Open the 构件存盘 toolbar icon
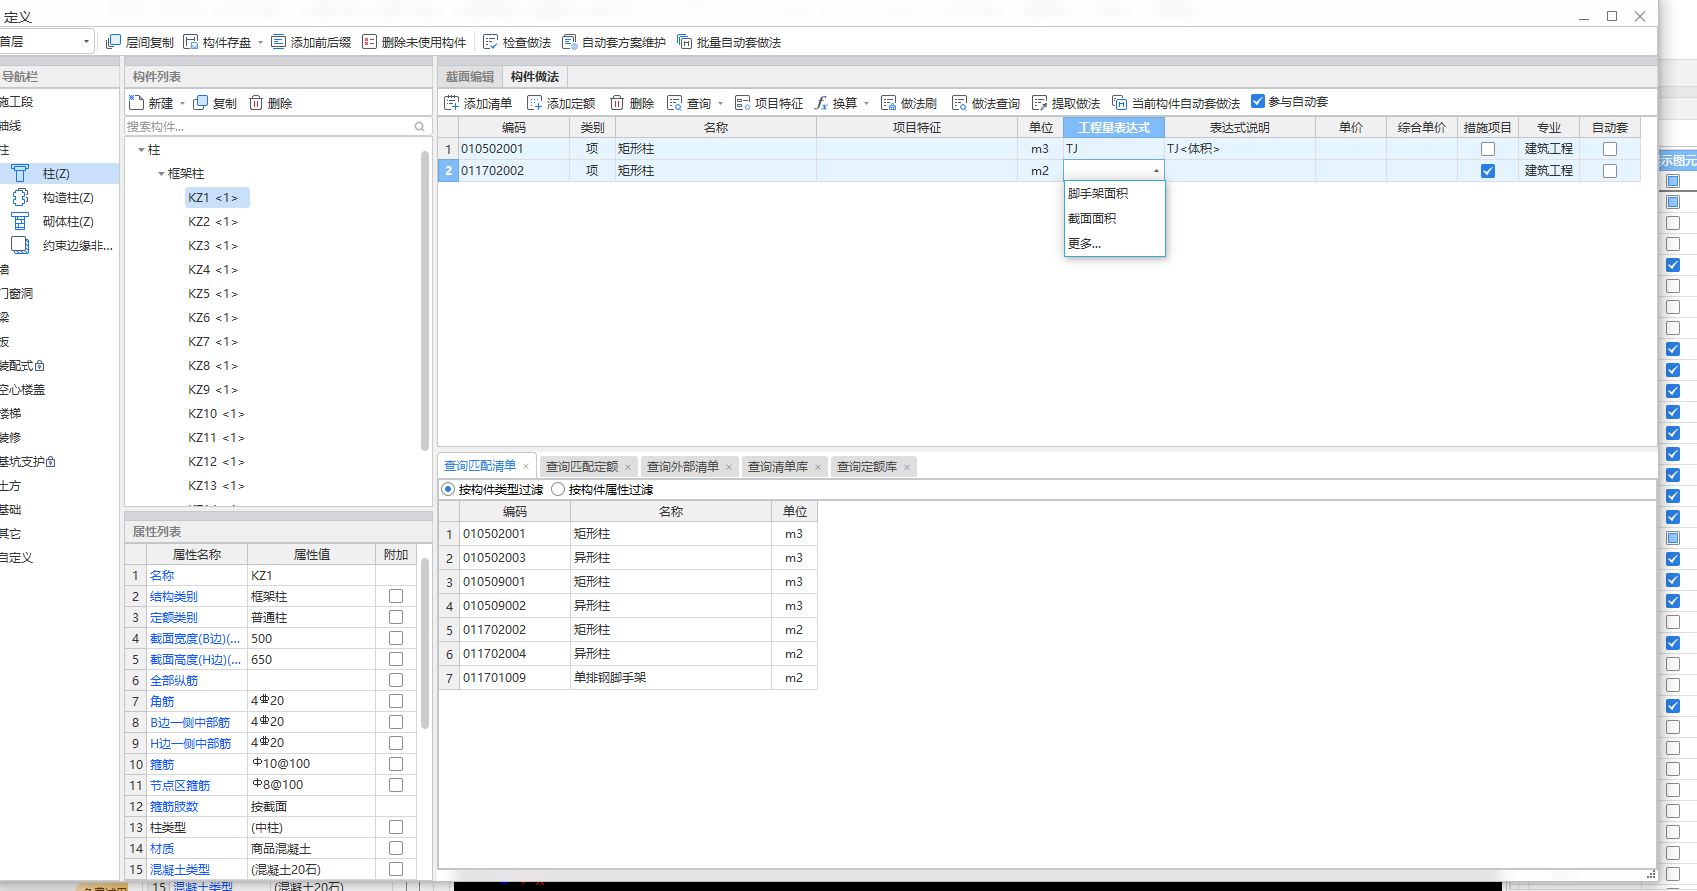Screen dimensions: 1697x891 coord(191,42)
